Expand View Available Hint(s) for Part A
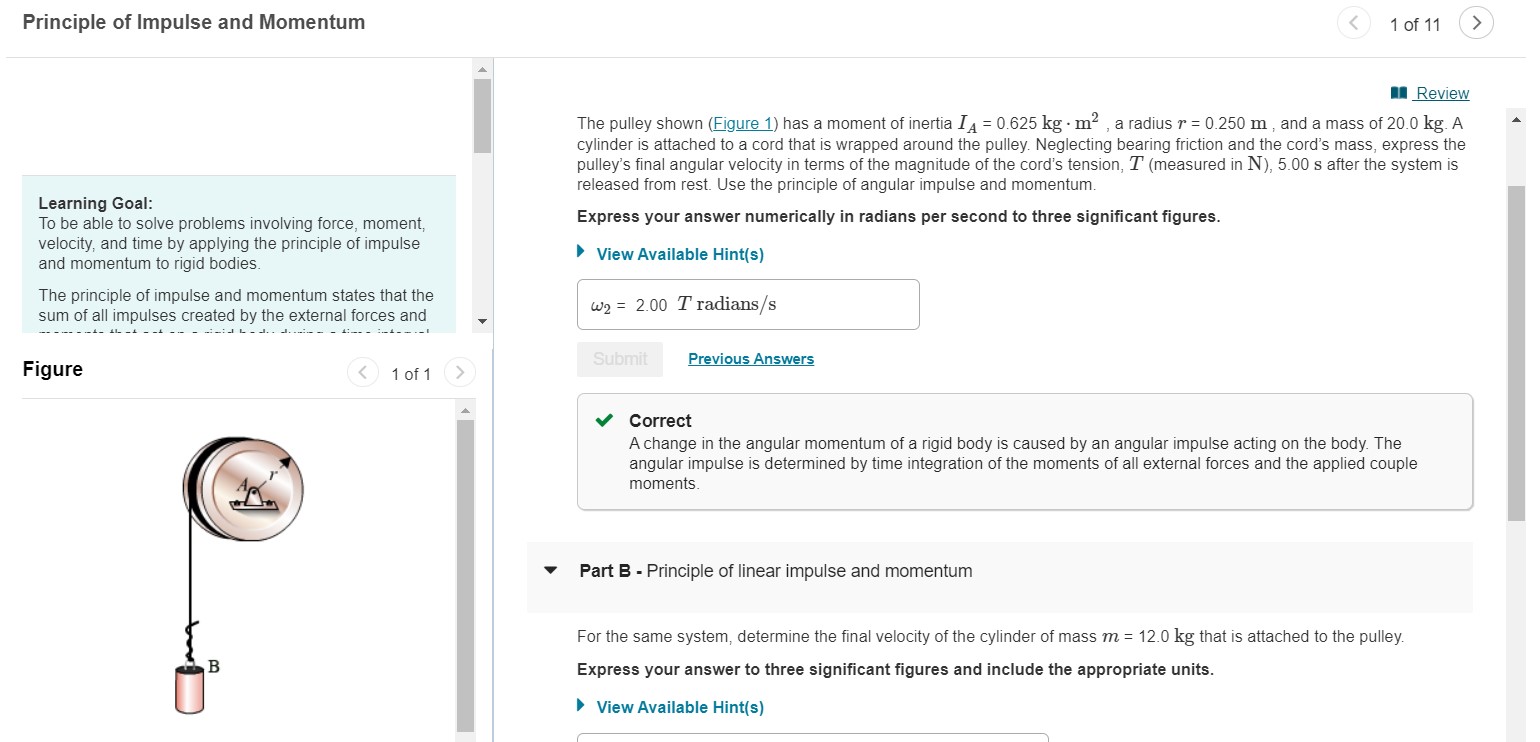 point(679,254)
